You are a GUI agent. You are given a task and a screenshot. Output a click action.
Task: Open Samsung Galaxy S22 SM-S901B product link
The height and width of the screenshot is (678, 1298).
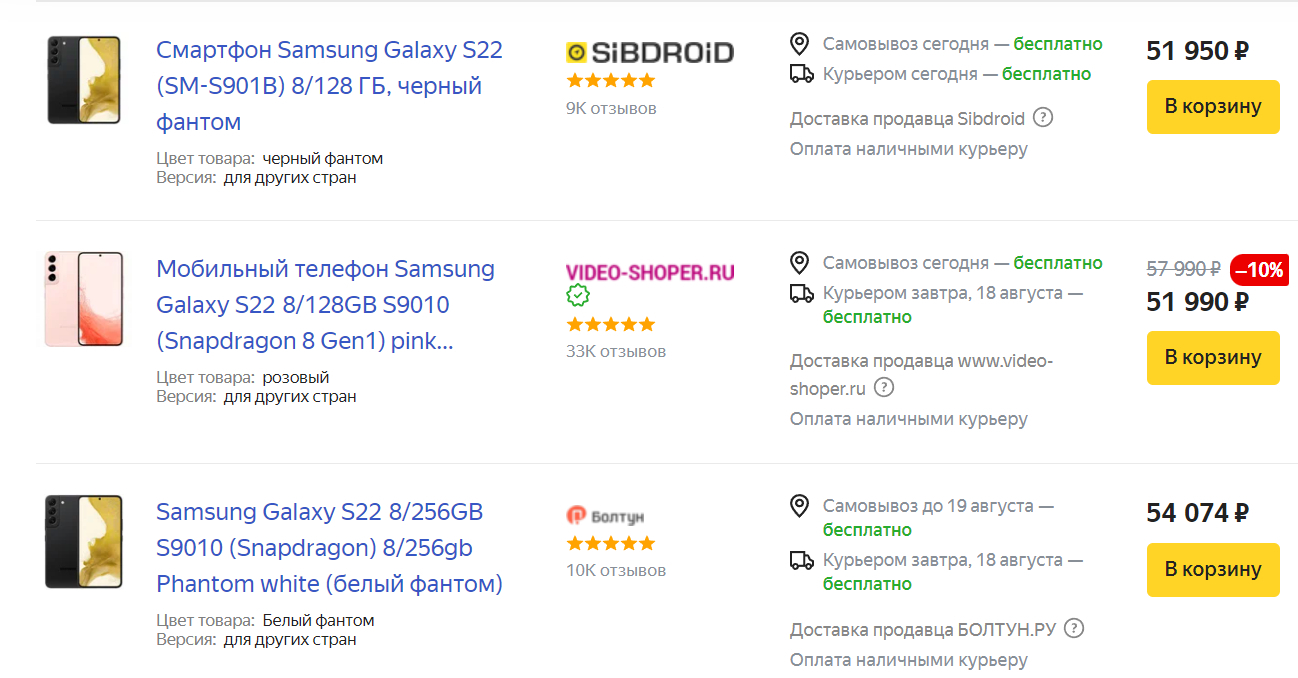pos(329,86)
